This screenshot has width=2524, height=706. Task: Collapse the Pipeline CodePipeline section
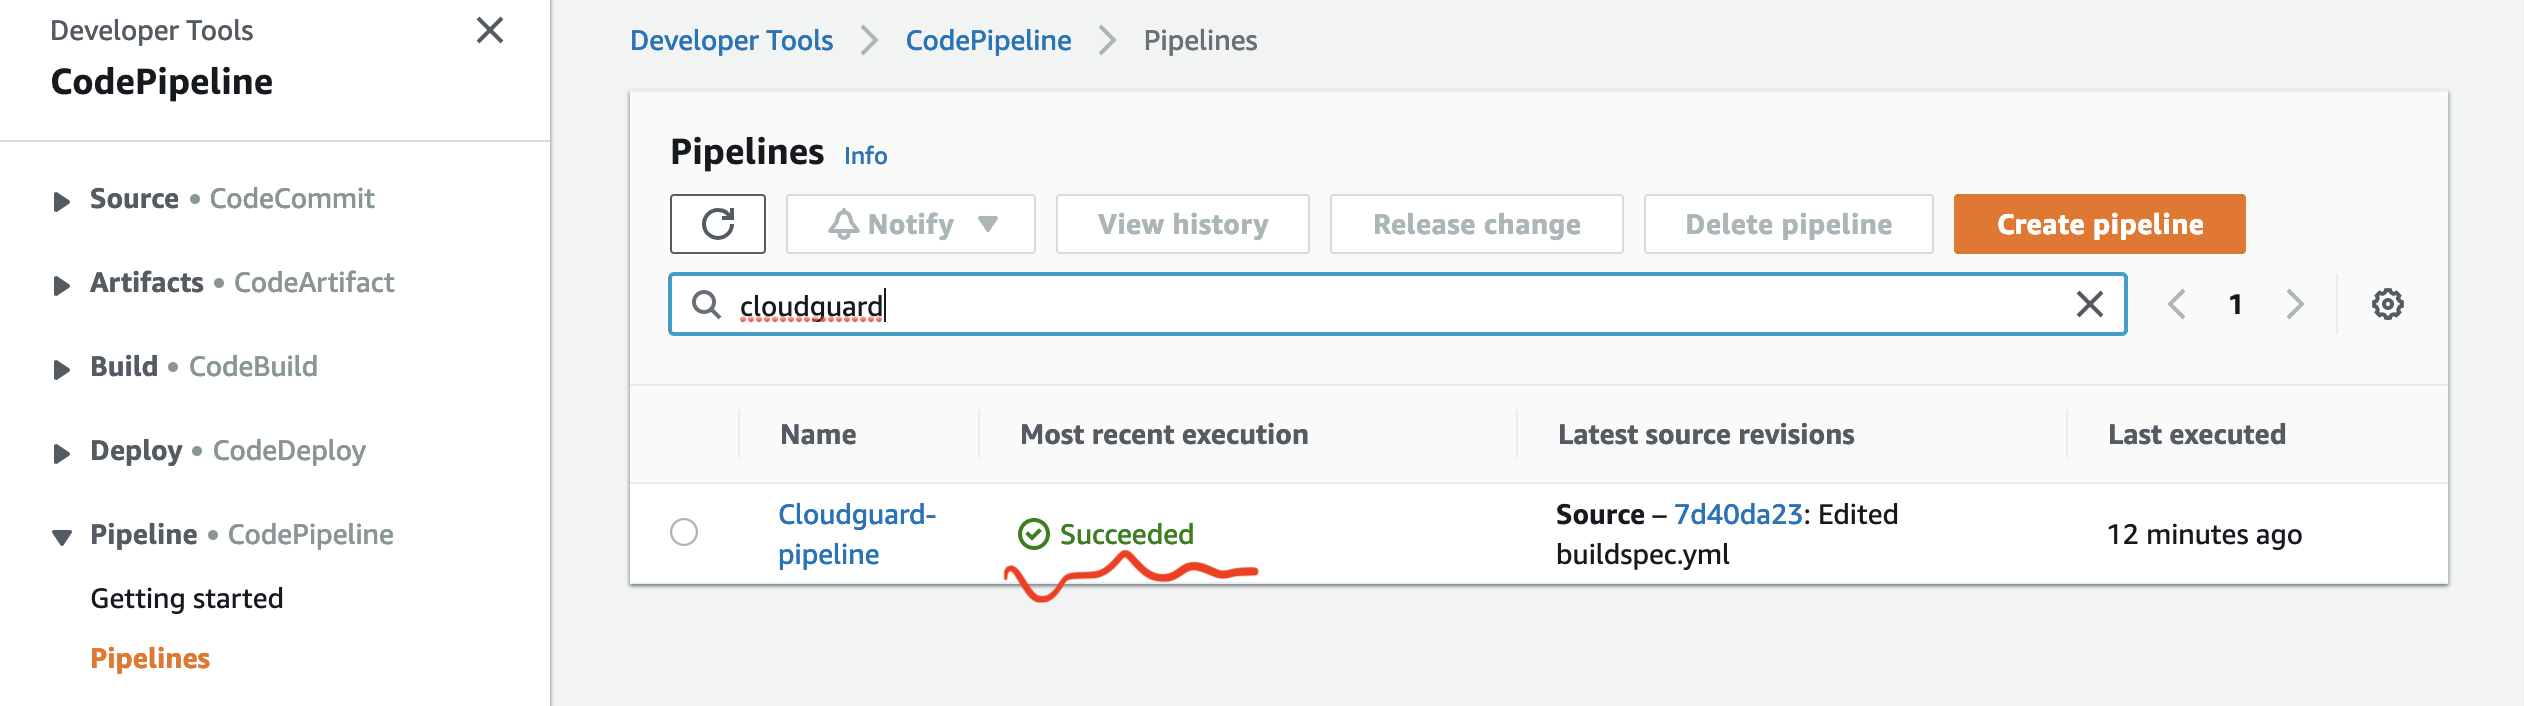pos(62,537)
